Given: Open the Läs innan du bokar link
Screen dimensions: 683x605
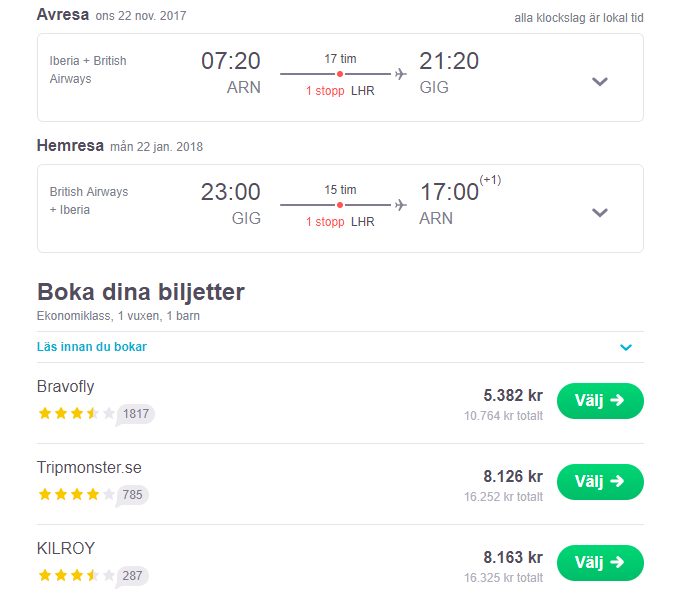Looking at the screenshot, I should coord(92,347).
